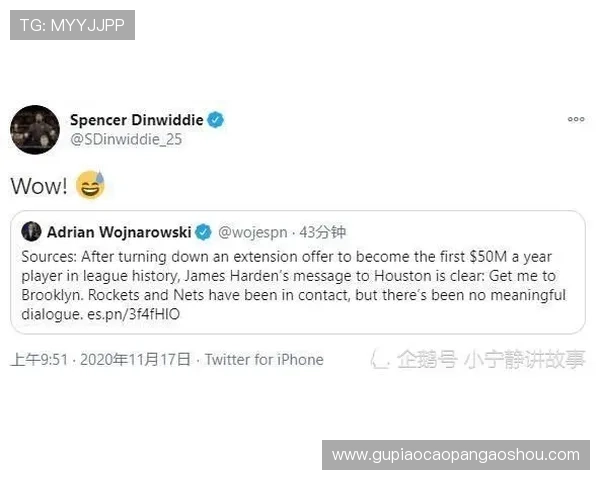Viewport: 600px width, 480px height.
Task: Click the 上午9:51 tweet time
Action: click(39, 360)
